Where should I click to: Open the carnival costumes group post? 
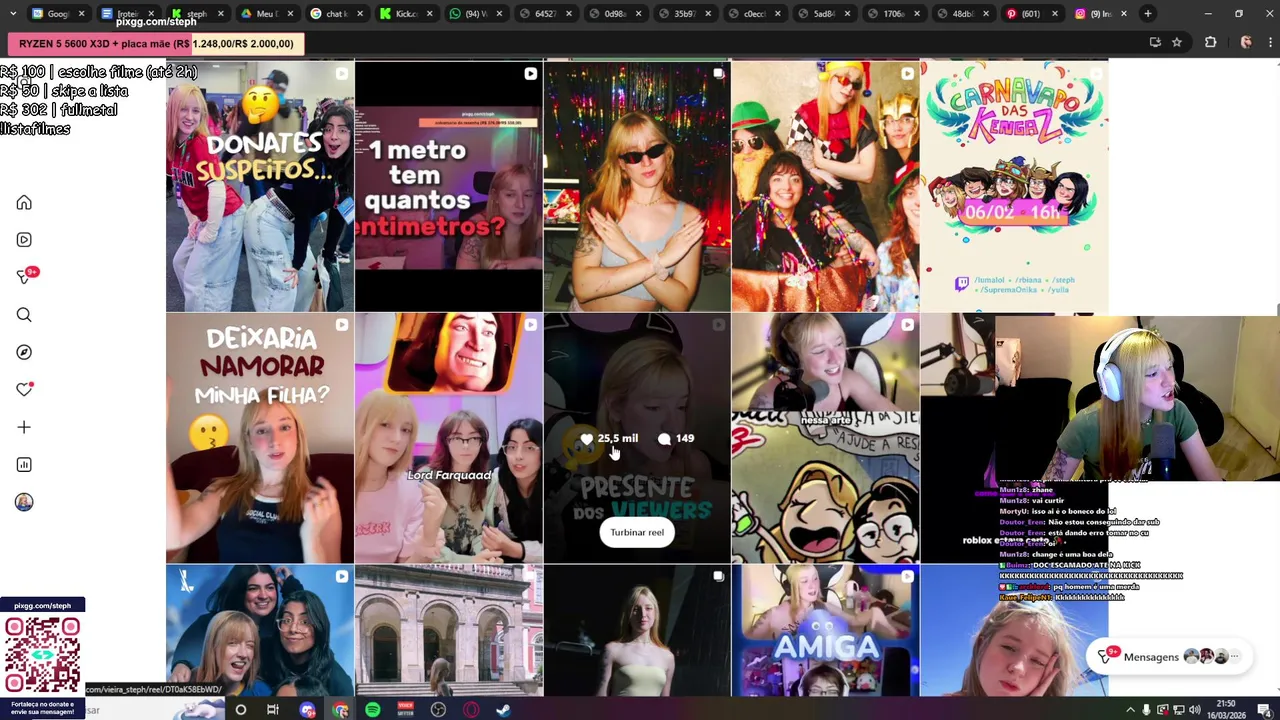tap(825, 186)
